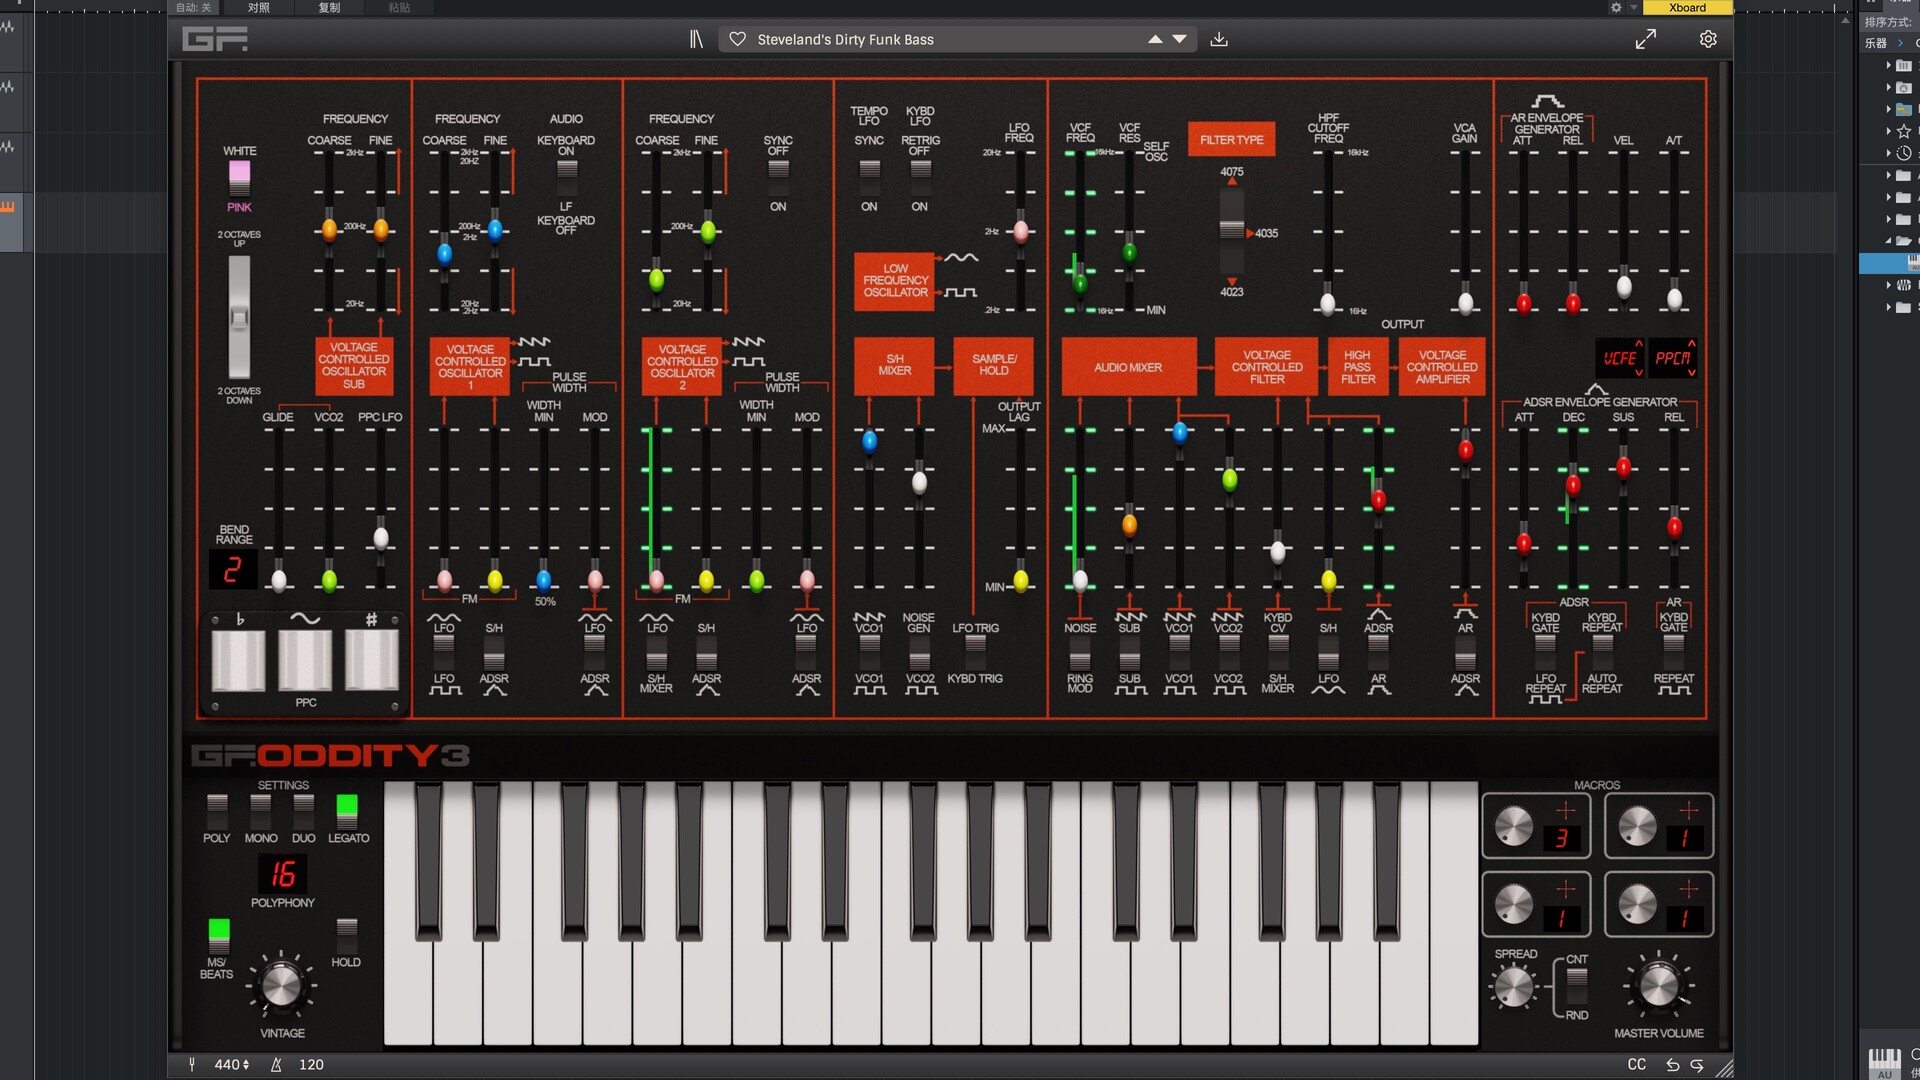Increase the 440 tuning stepper
Viewport: 1920px width, 1080px height.
246,1061
